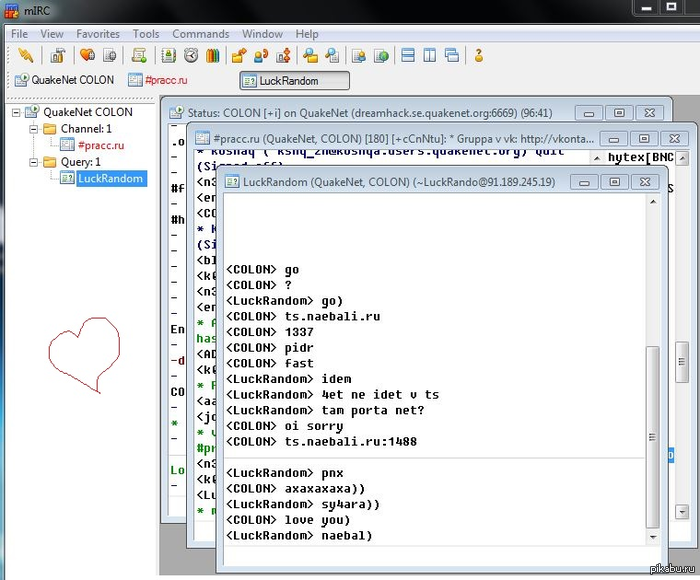This screenshot has height=580, width=700.
Task: Open the Options toolbar icon
Action: [58, 55]
